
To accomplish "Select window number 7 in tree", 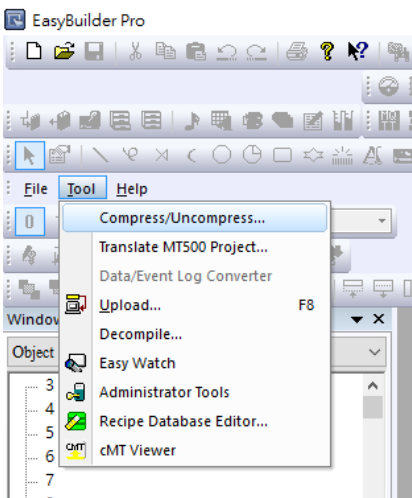I will [x=50, y=480].
